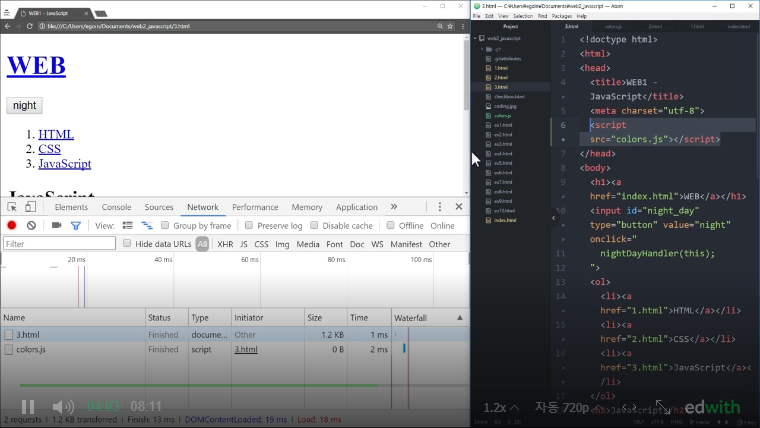Screen dimensions: 760x428
Task: Follow the HTML list link
Action: click(x=56, y=134)
